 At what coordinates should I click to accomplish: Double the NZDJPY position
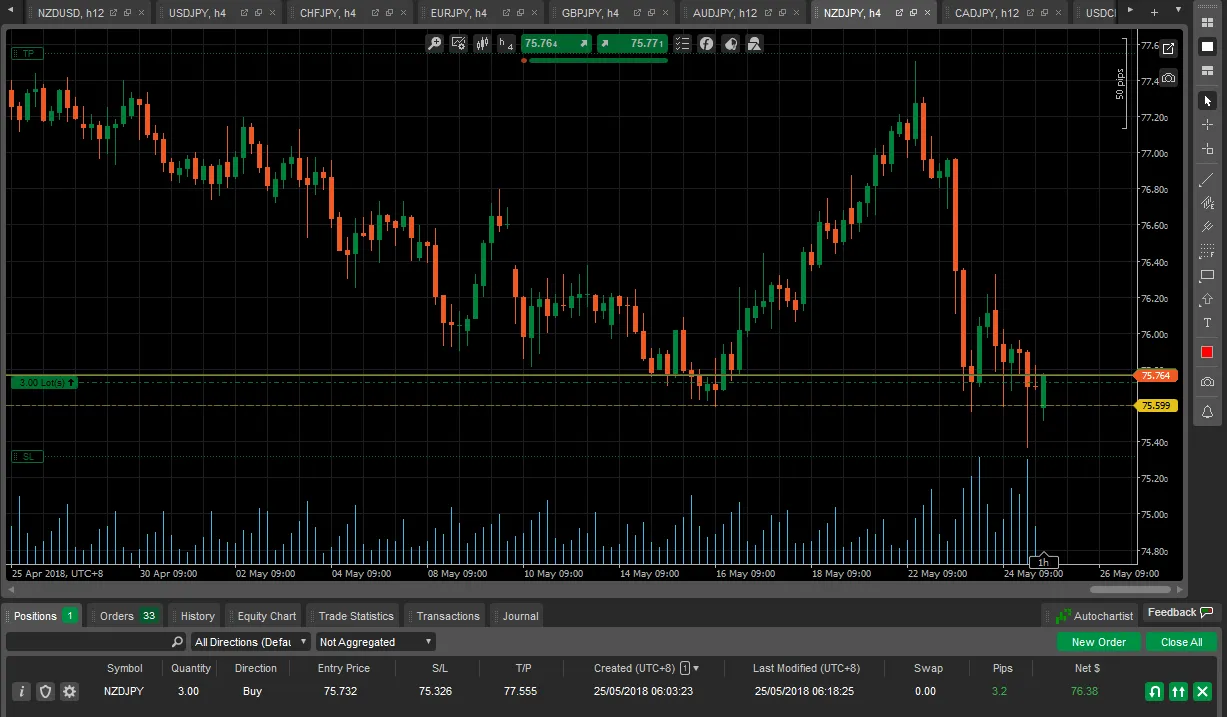click(x=1178, y=691)
